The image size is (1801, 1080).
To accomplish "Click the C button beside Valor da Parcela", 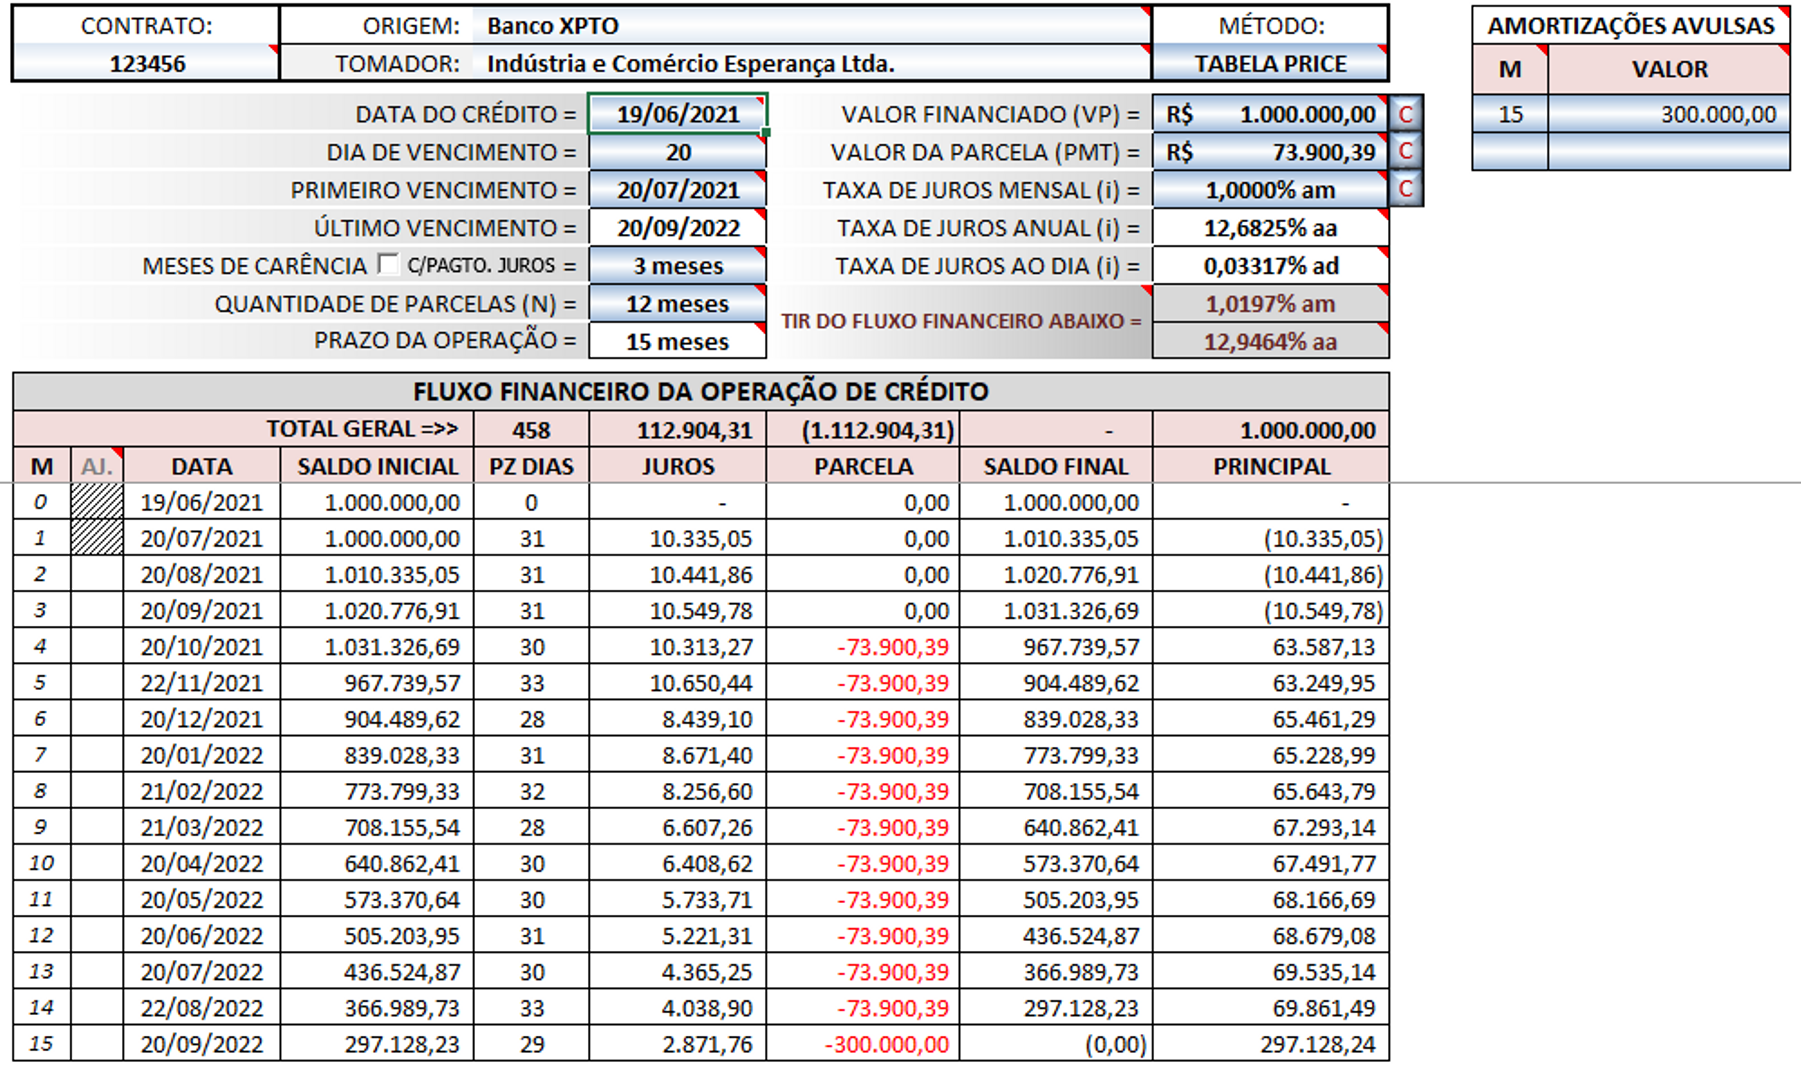I will [1406, 152].
